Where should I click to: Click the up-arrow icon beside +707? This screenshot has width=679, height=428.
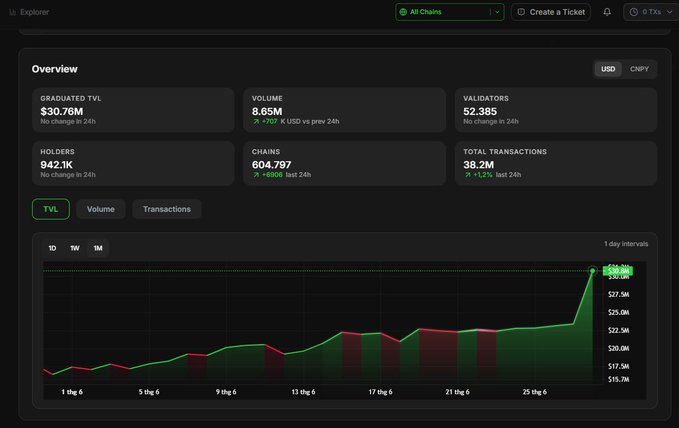pyautogui.click(x=256, y=122)
